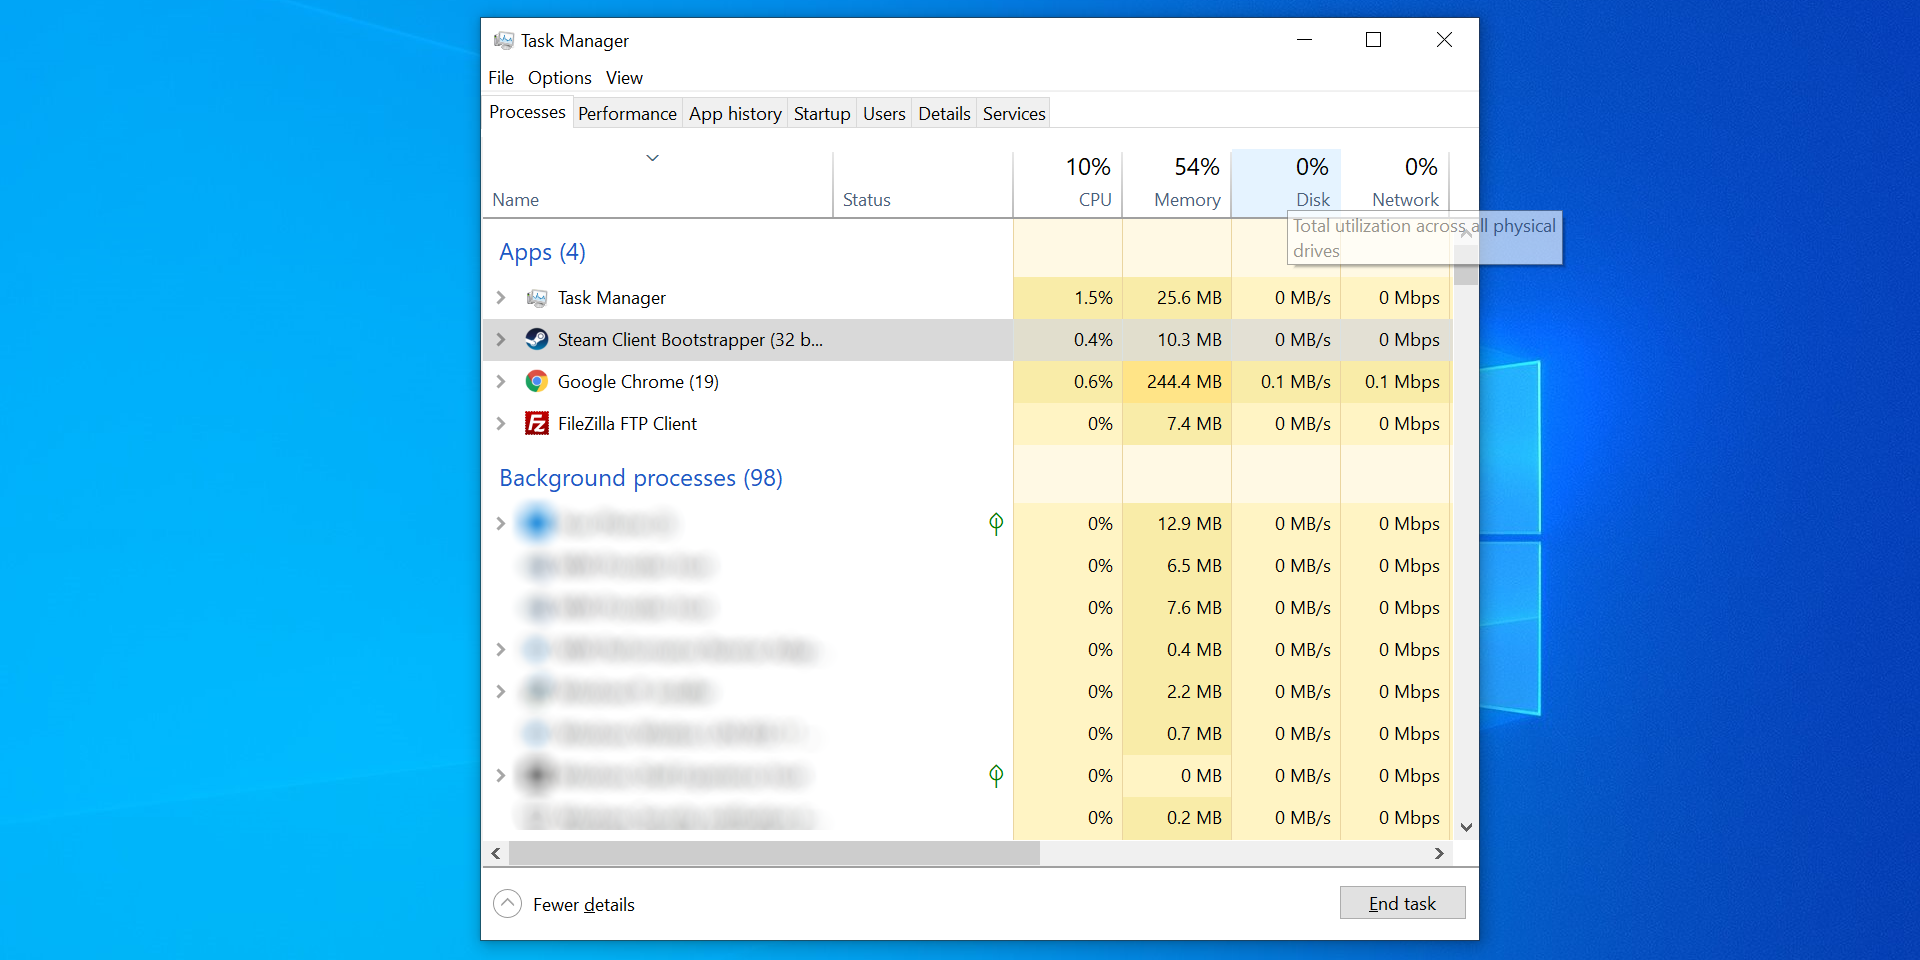Click the Task Manager process icon under Apps
This screenshot has width=1920, height=960.
[537, 297]
